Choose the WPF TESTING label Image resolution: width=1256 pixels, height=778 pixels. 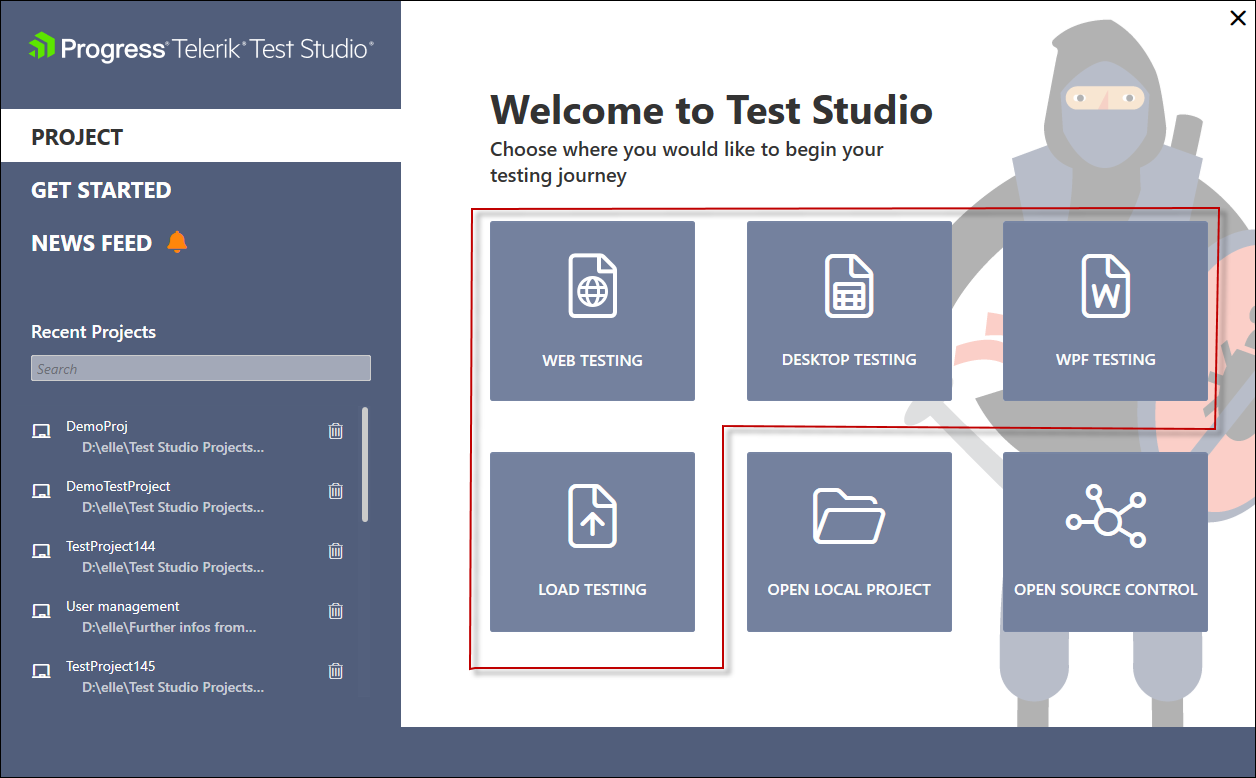click(x=1106, y=360)
